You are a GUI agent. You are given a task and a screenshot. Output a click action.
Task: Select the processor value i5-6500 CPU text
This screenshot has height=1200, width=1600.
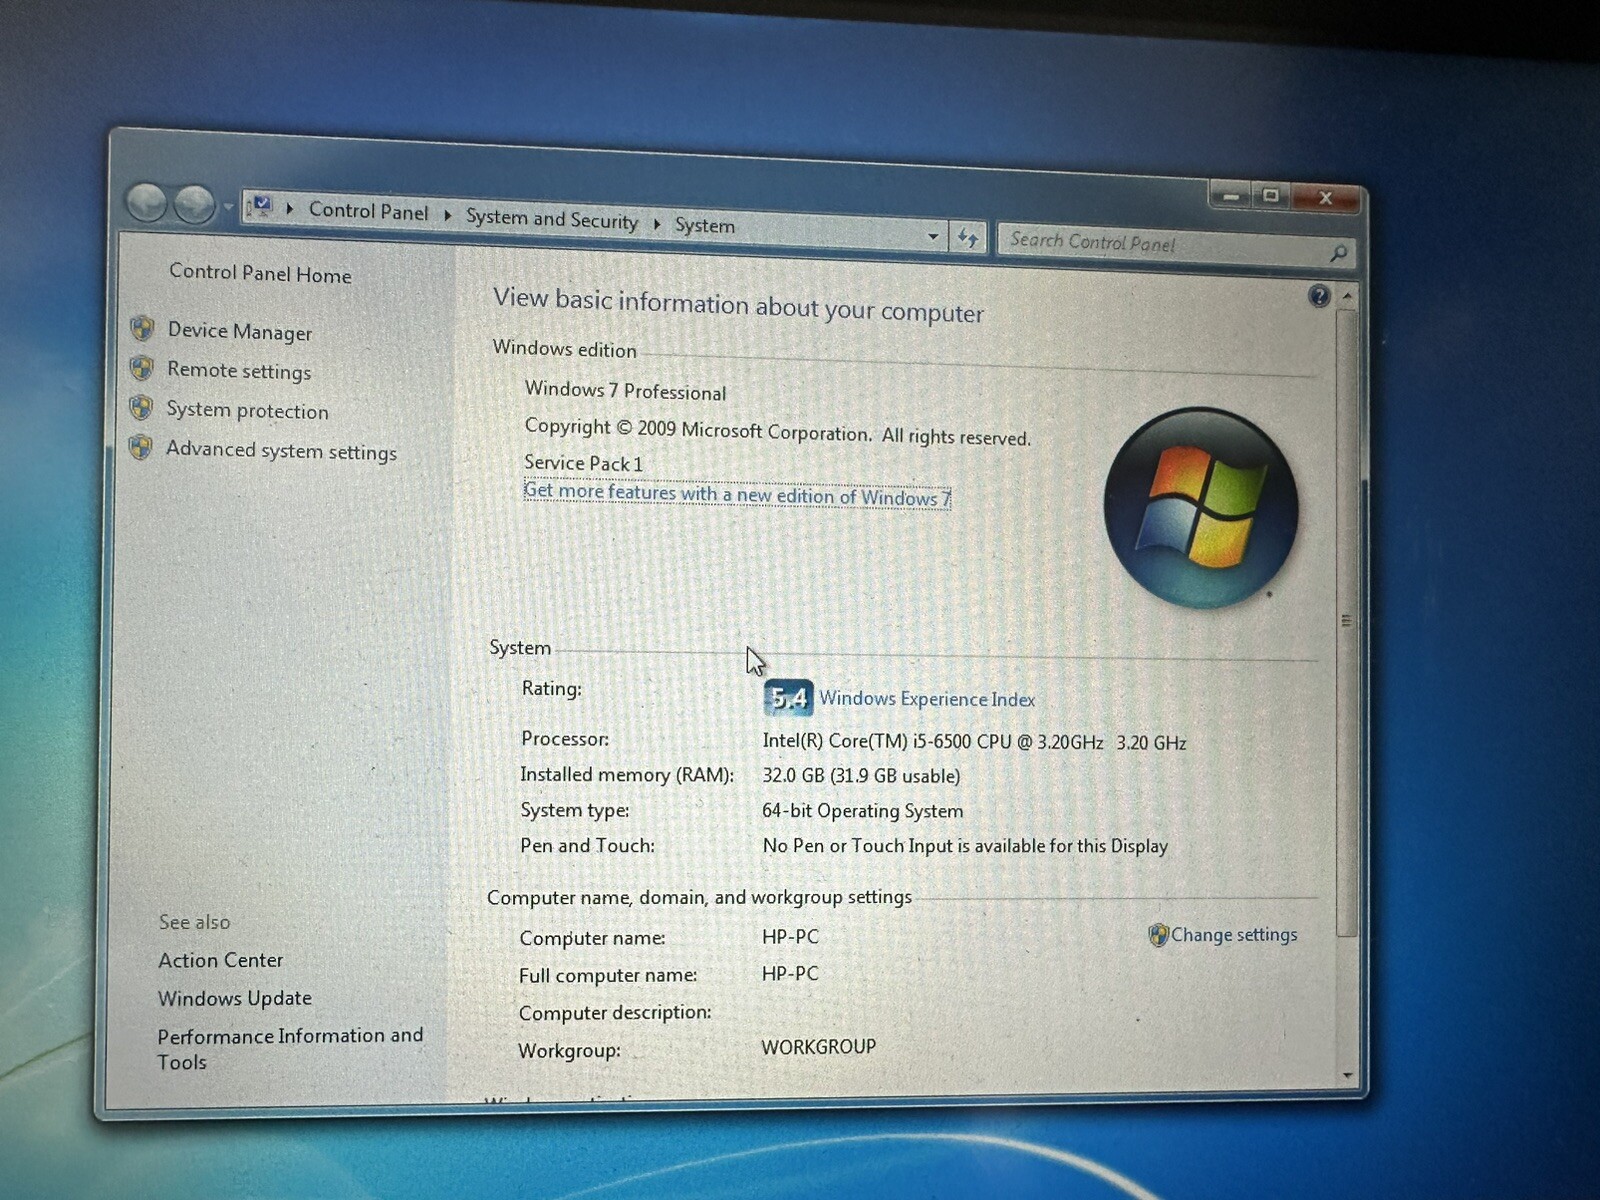point(974,742)
